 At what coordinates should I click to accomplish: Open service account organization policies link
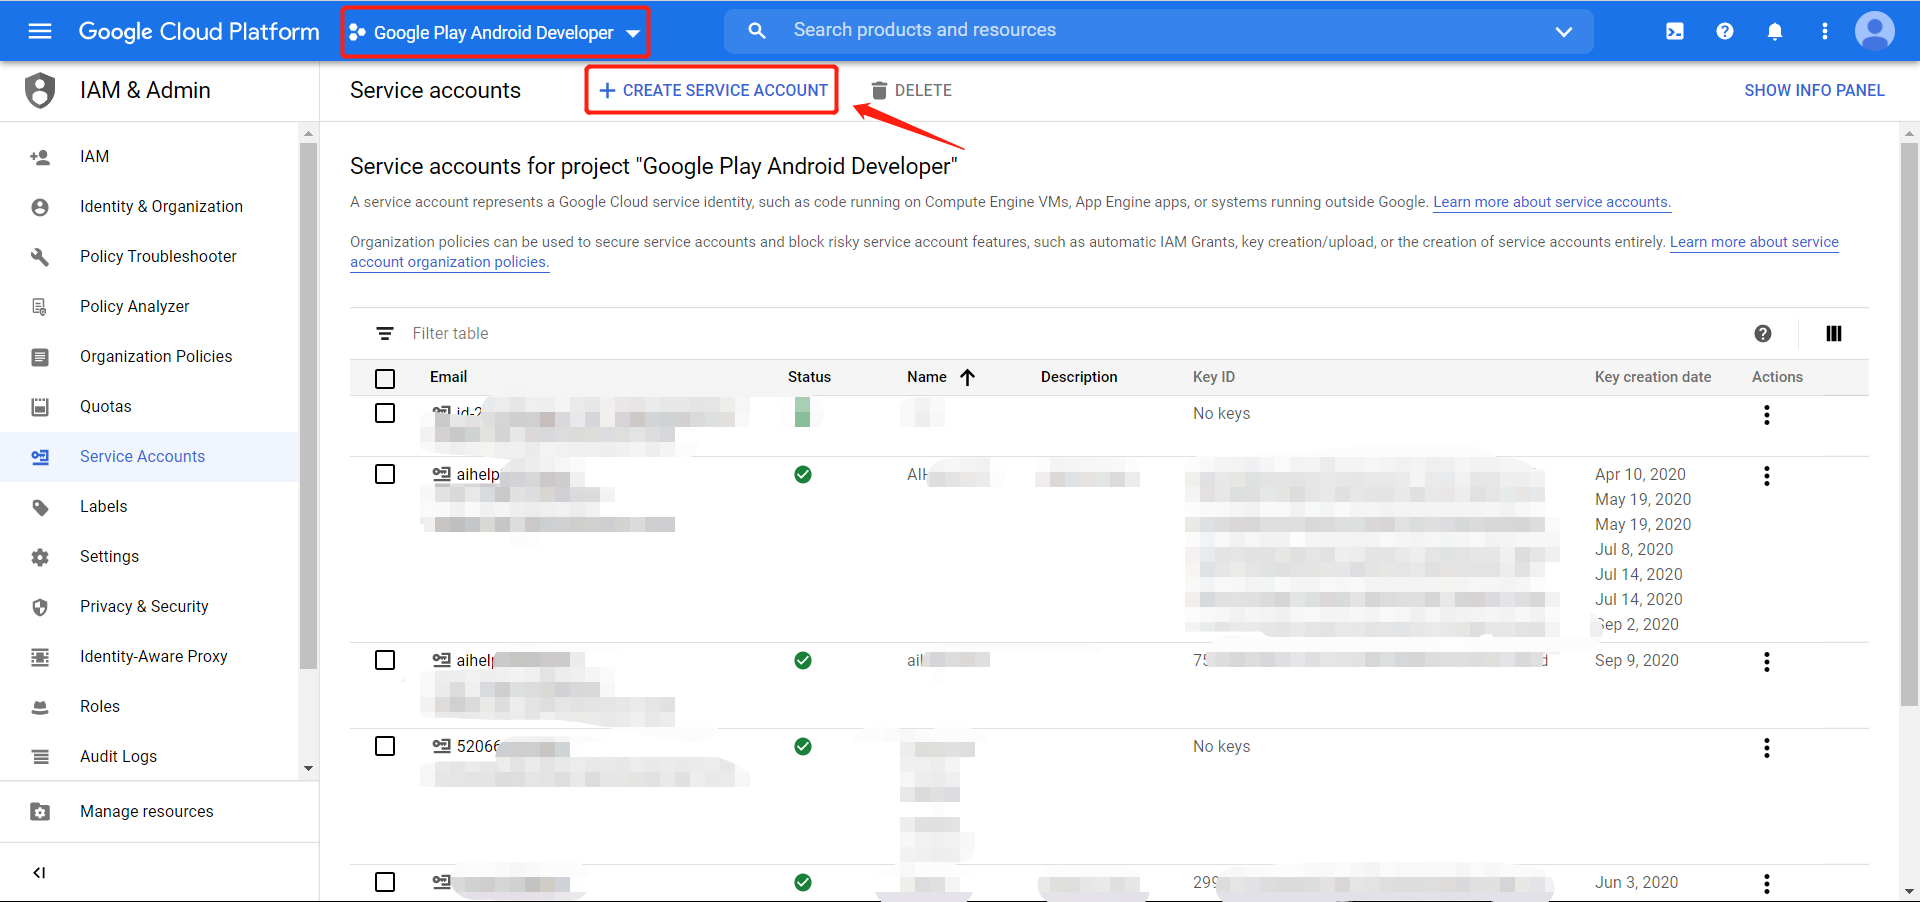[1095, 252]
